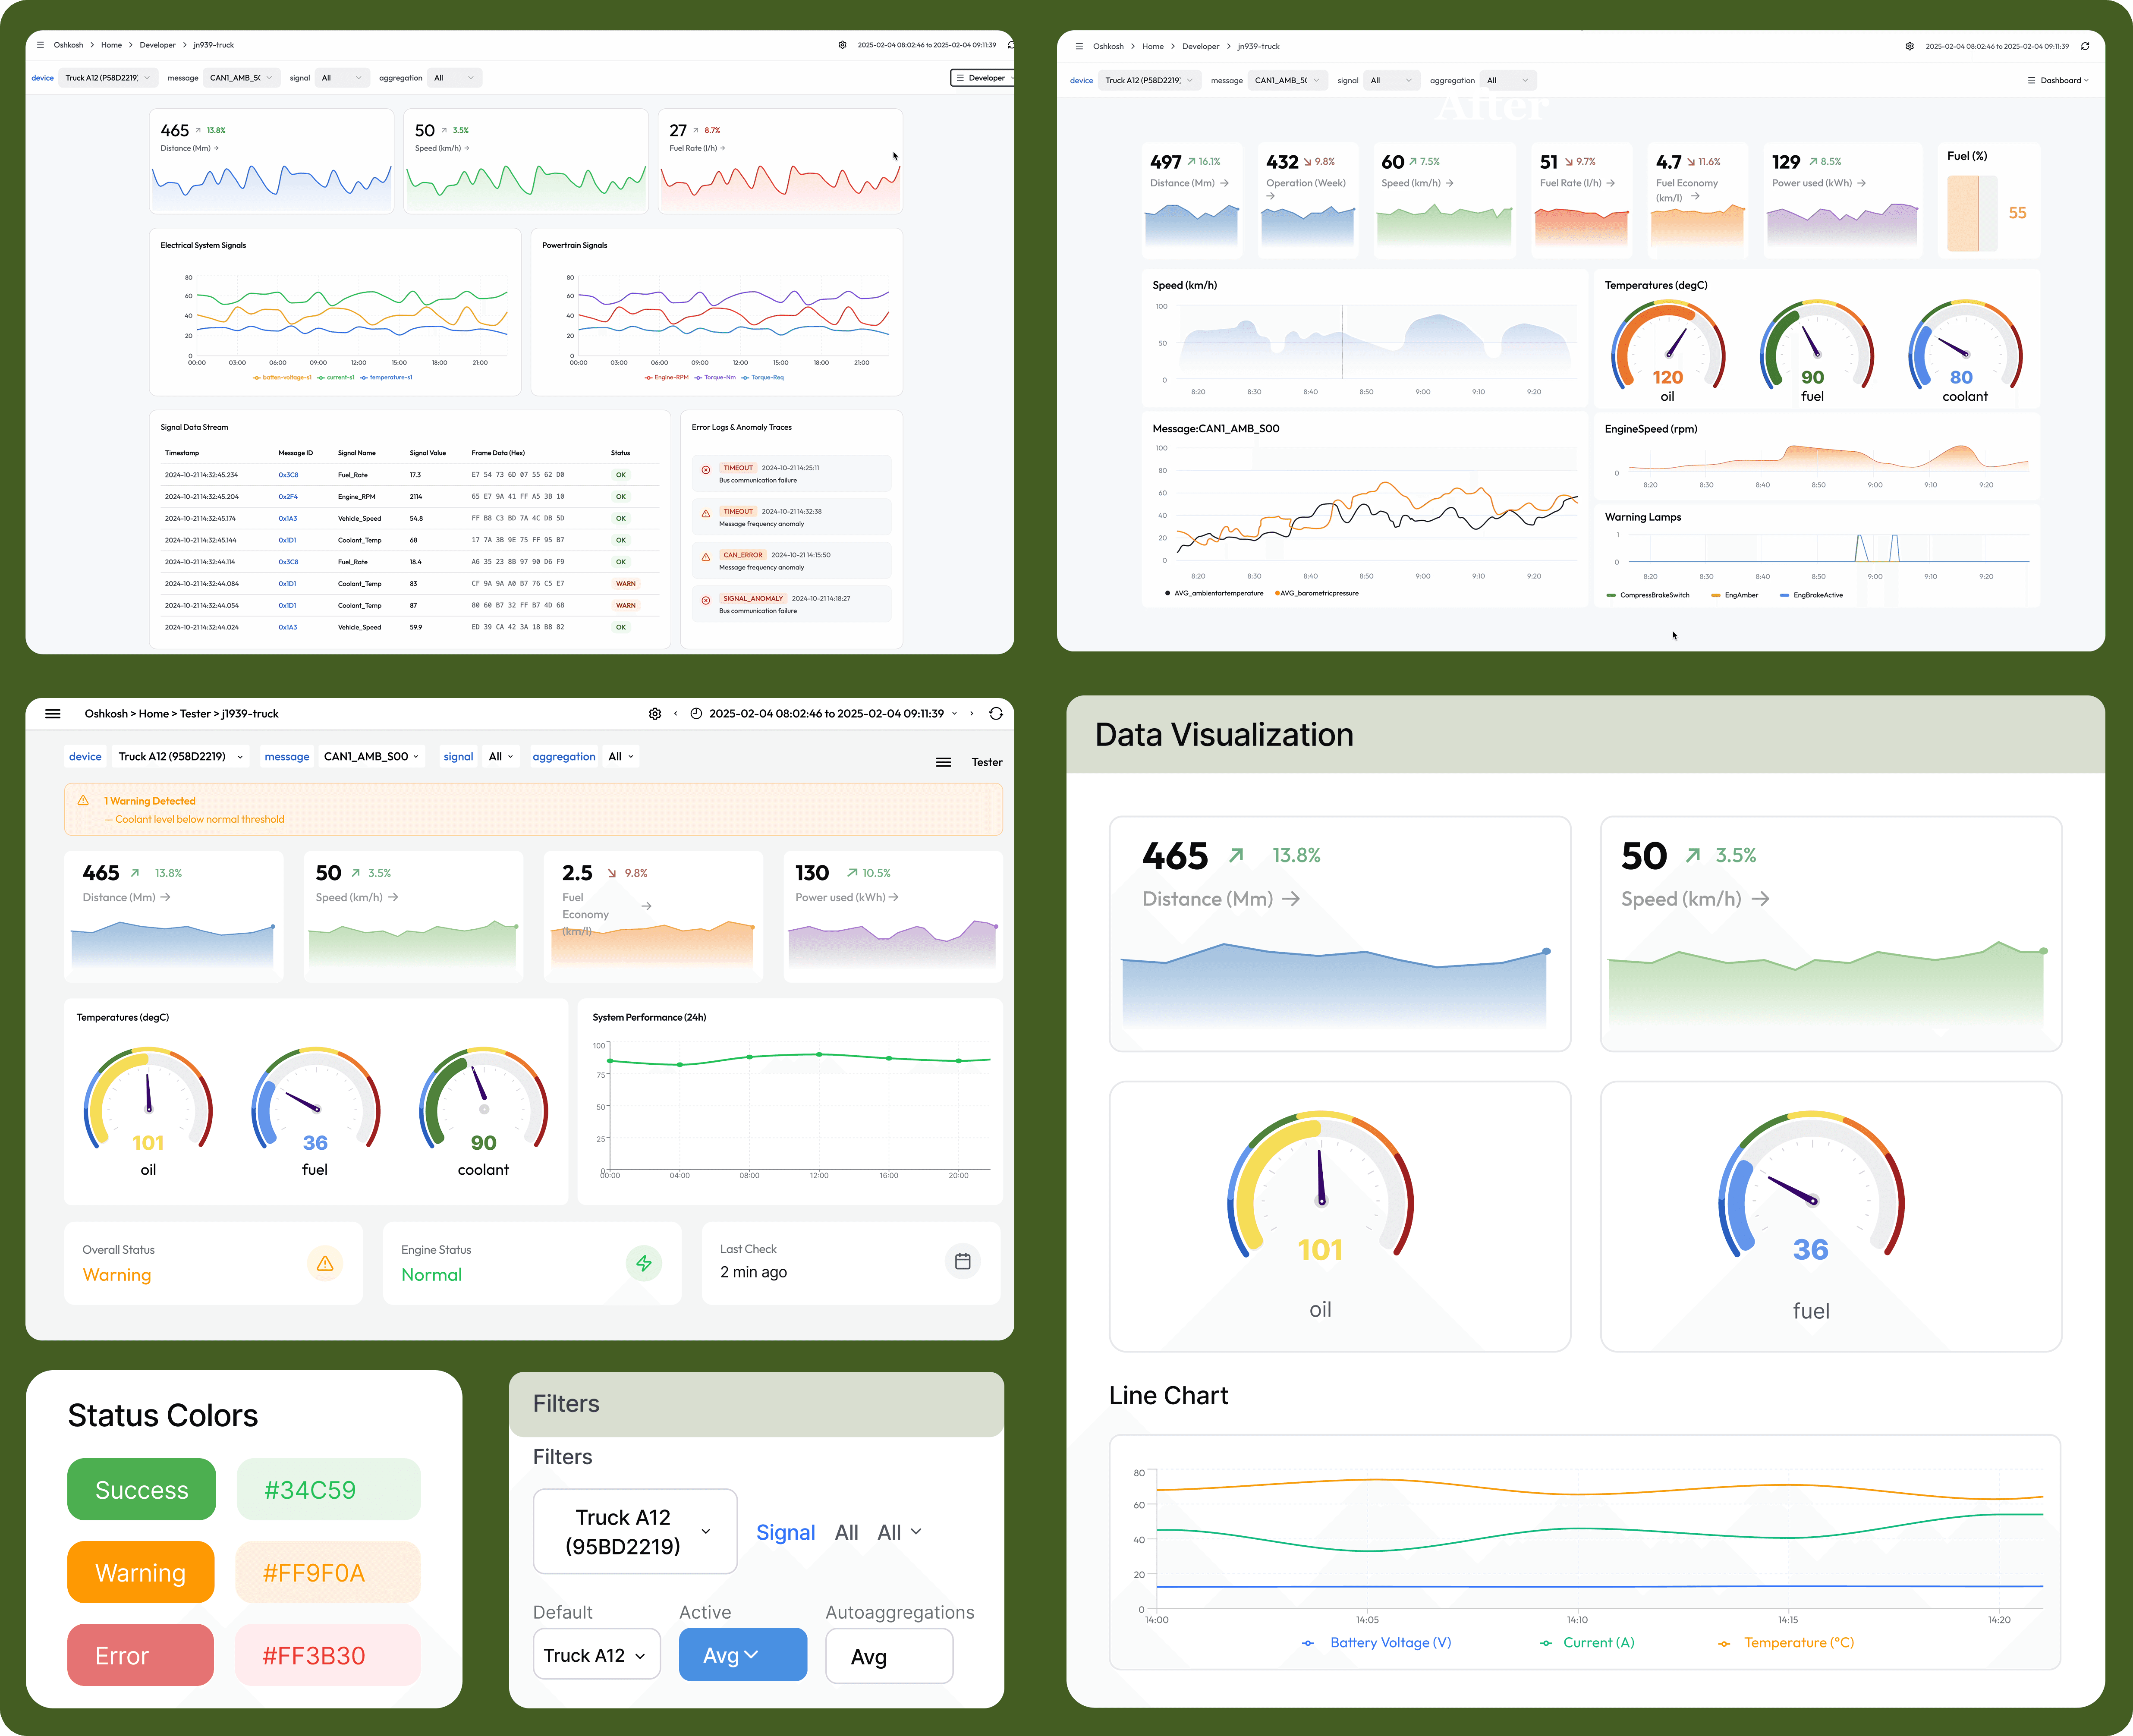
Task: Click the clock icon beside Tester date range
Action: [x=696, y=714]
